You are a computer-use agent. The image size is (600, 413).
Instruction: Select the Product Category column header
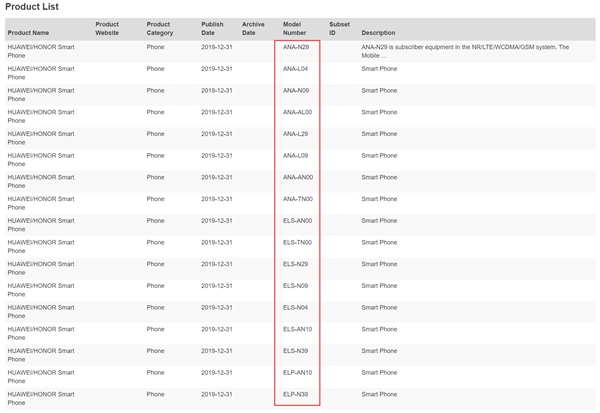point(160,29)
